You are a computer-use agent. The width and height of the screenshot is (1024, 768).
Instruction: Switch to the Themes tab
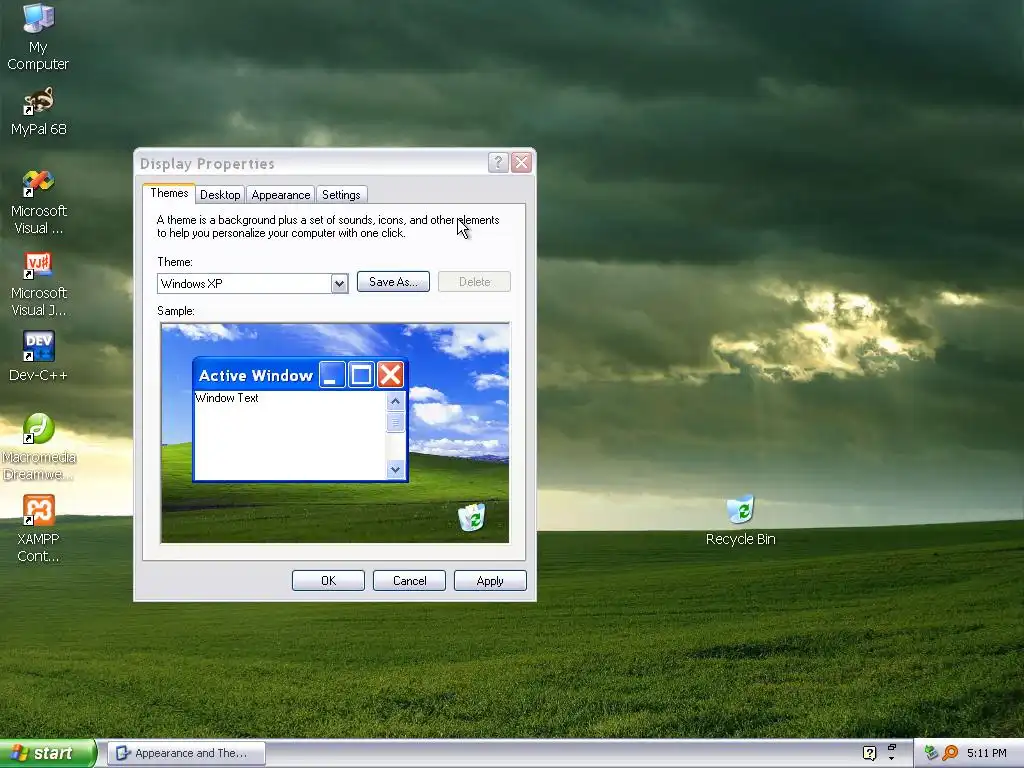(x=169, y=193)
